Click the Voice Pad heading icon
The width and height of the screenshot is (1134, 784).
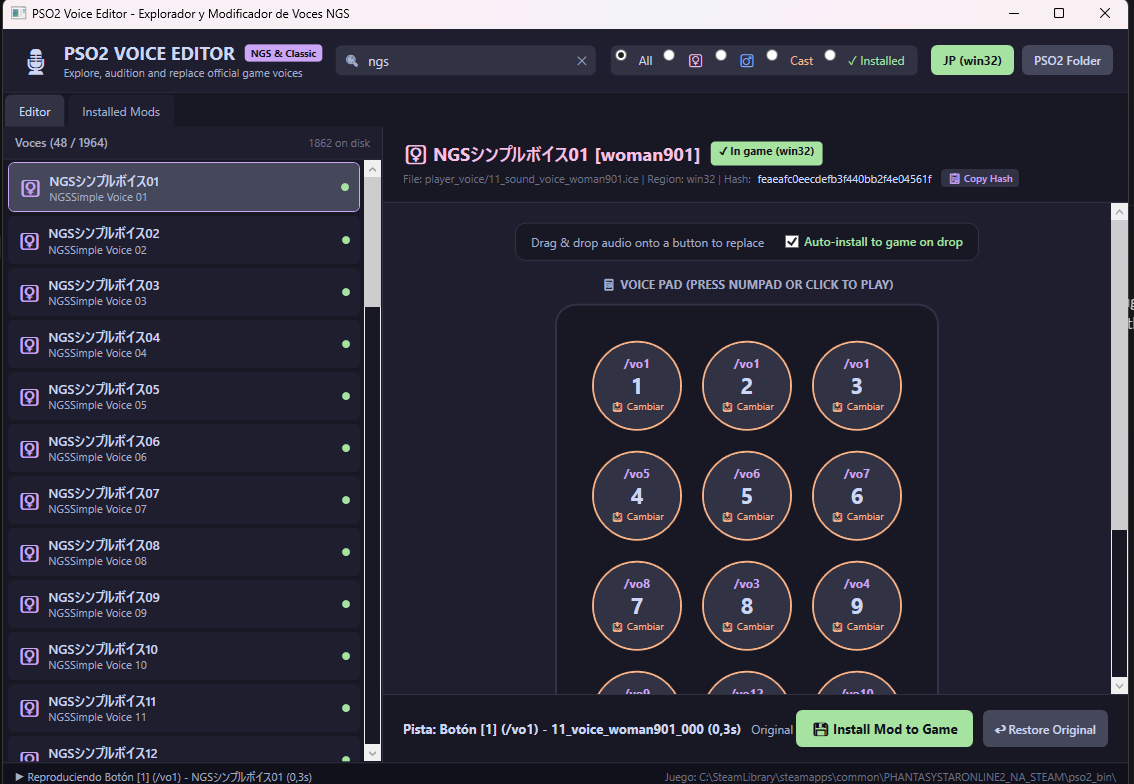tap(609, 285)
